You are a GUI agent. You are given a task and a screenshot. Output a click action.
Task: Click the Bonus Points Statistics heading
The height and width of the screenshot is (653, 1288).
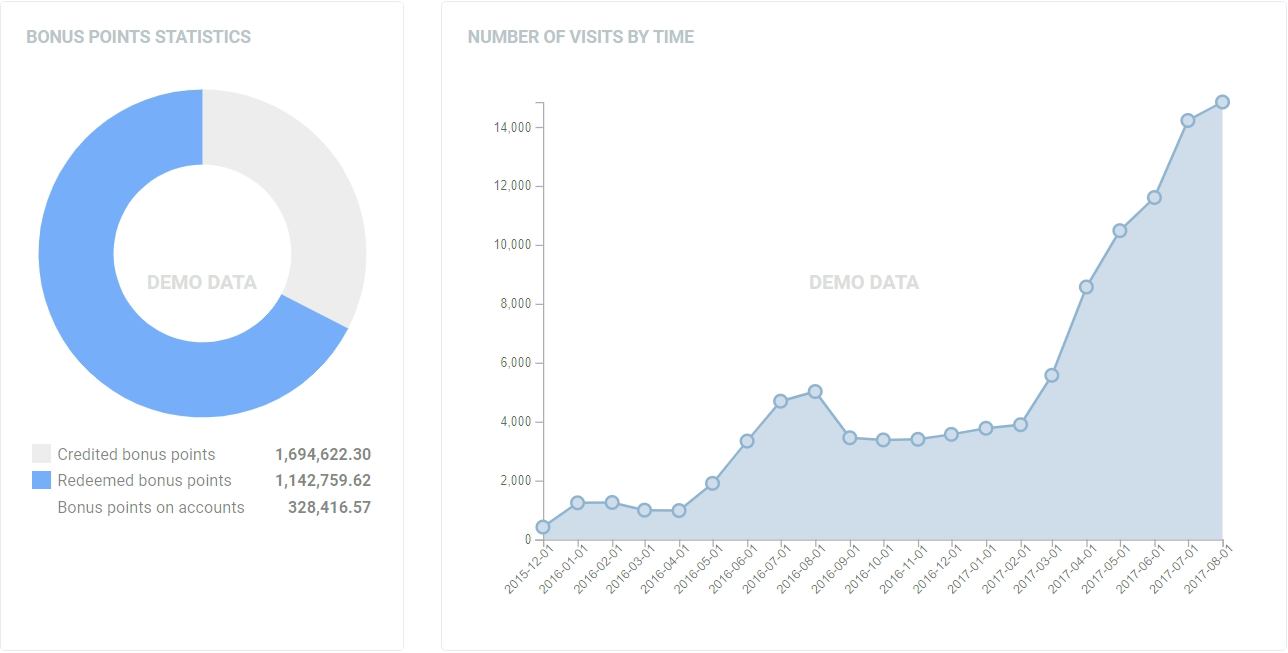[138, 37]
